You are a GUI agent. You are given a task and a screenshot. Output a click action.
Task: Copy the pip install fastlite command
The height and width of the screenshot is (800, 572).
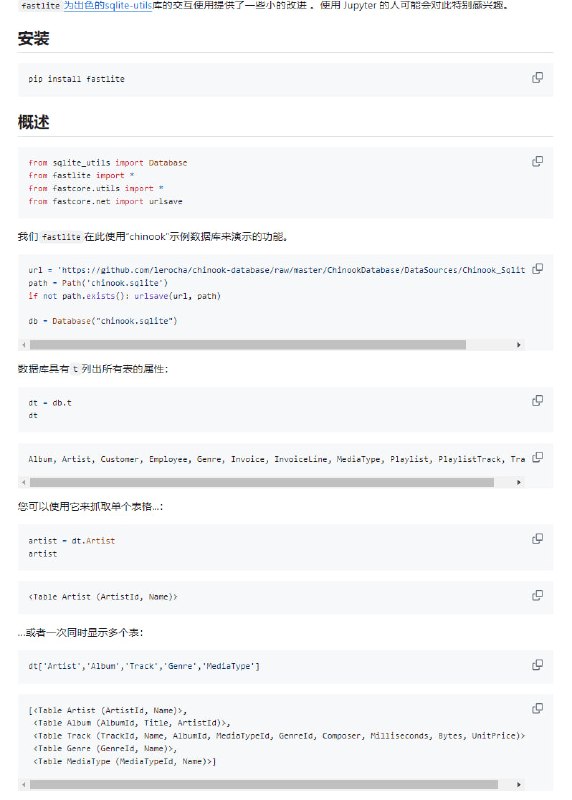tap(537, 78)
